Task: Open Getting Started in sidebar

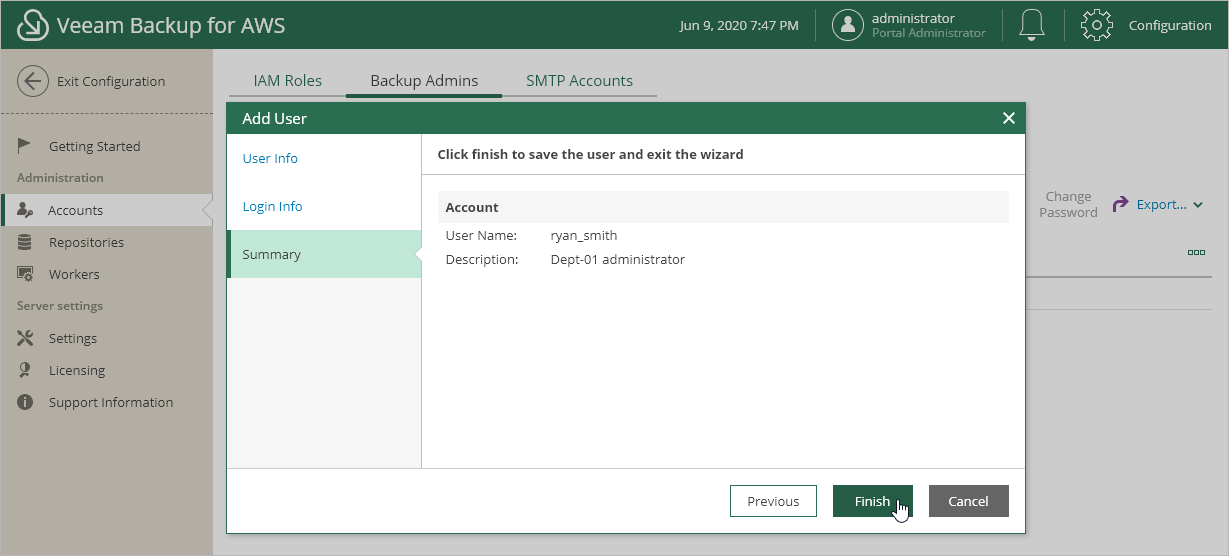Action: (x=94, y=146)
